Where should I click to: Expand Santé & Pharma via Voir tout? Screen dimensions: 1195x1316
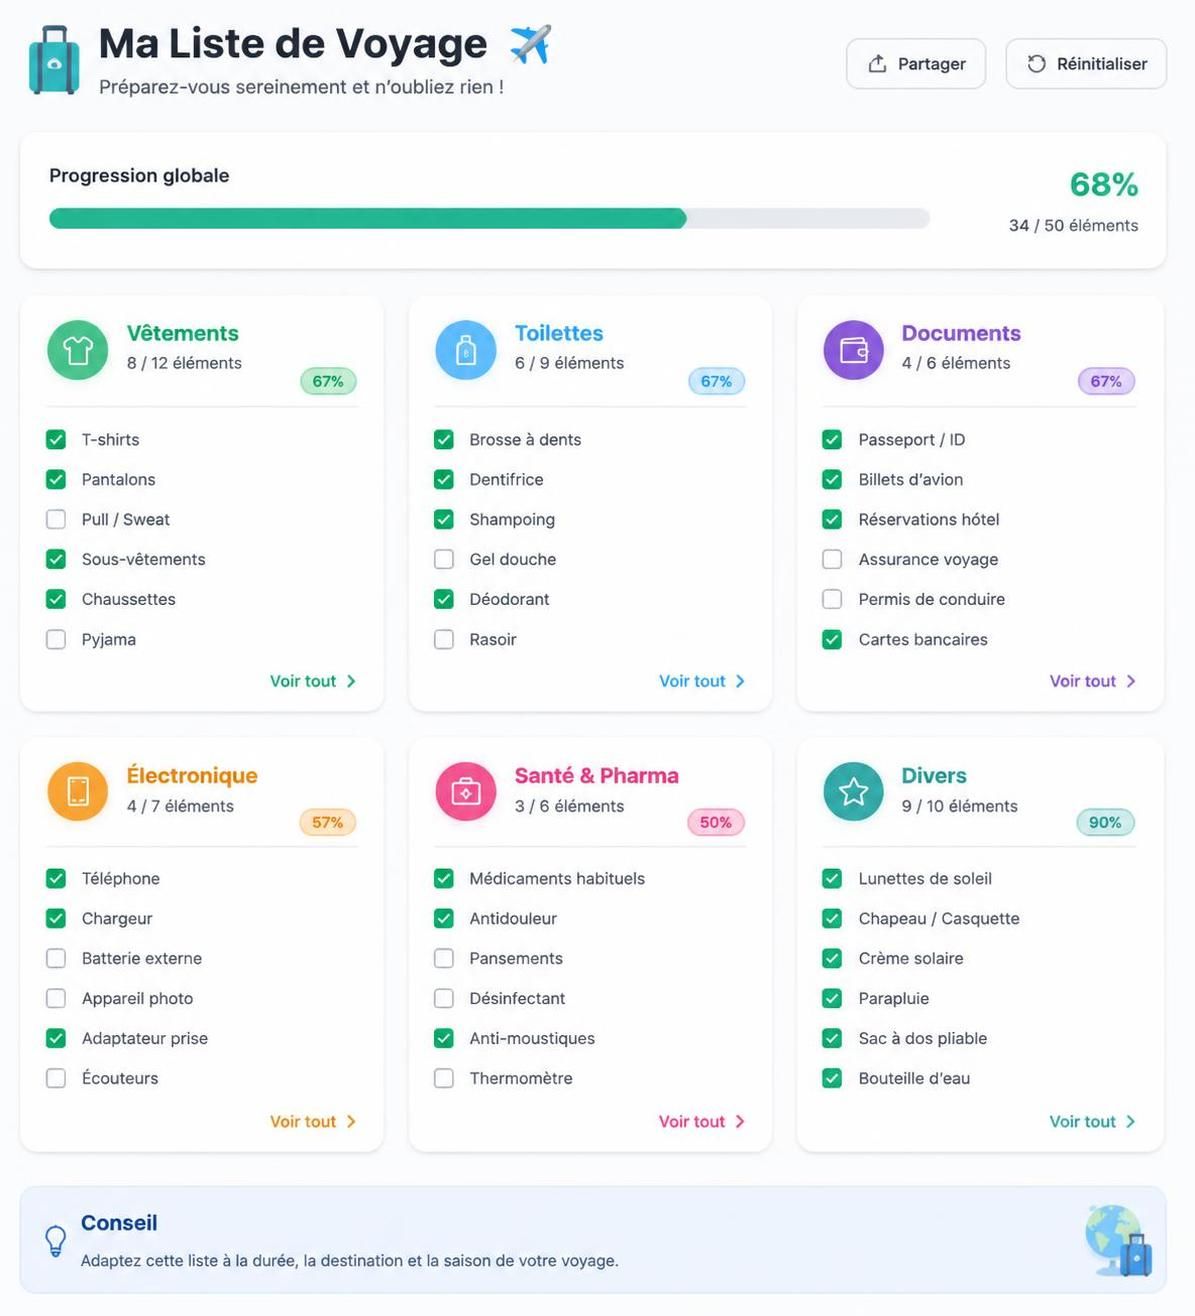coord(702,1121)
